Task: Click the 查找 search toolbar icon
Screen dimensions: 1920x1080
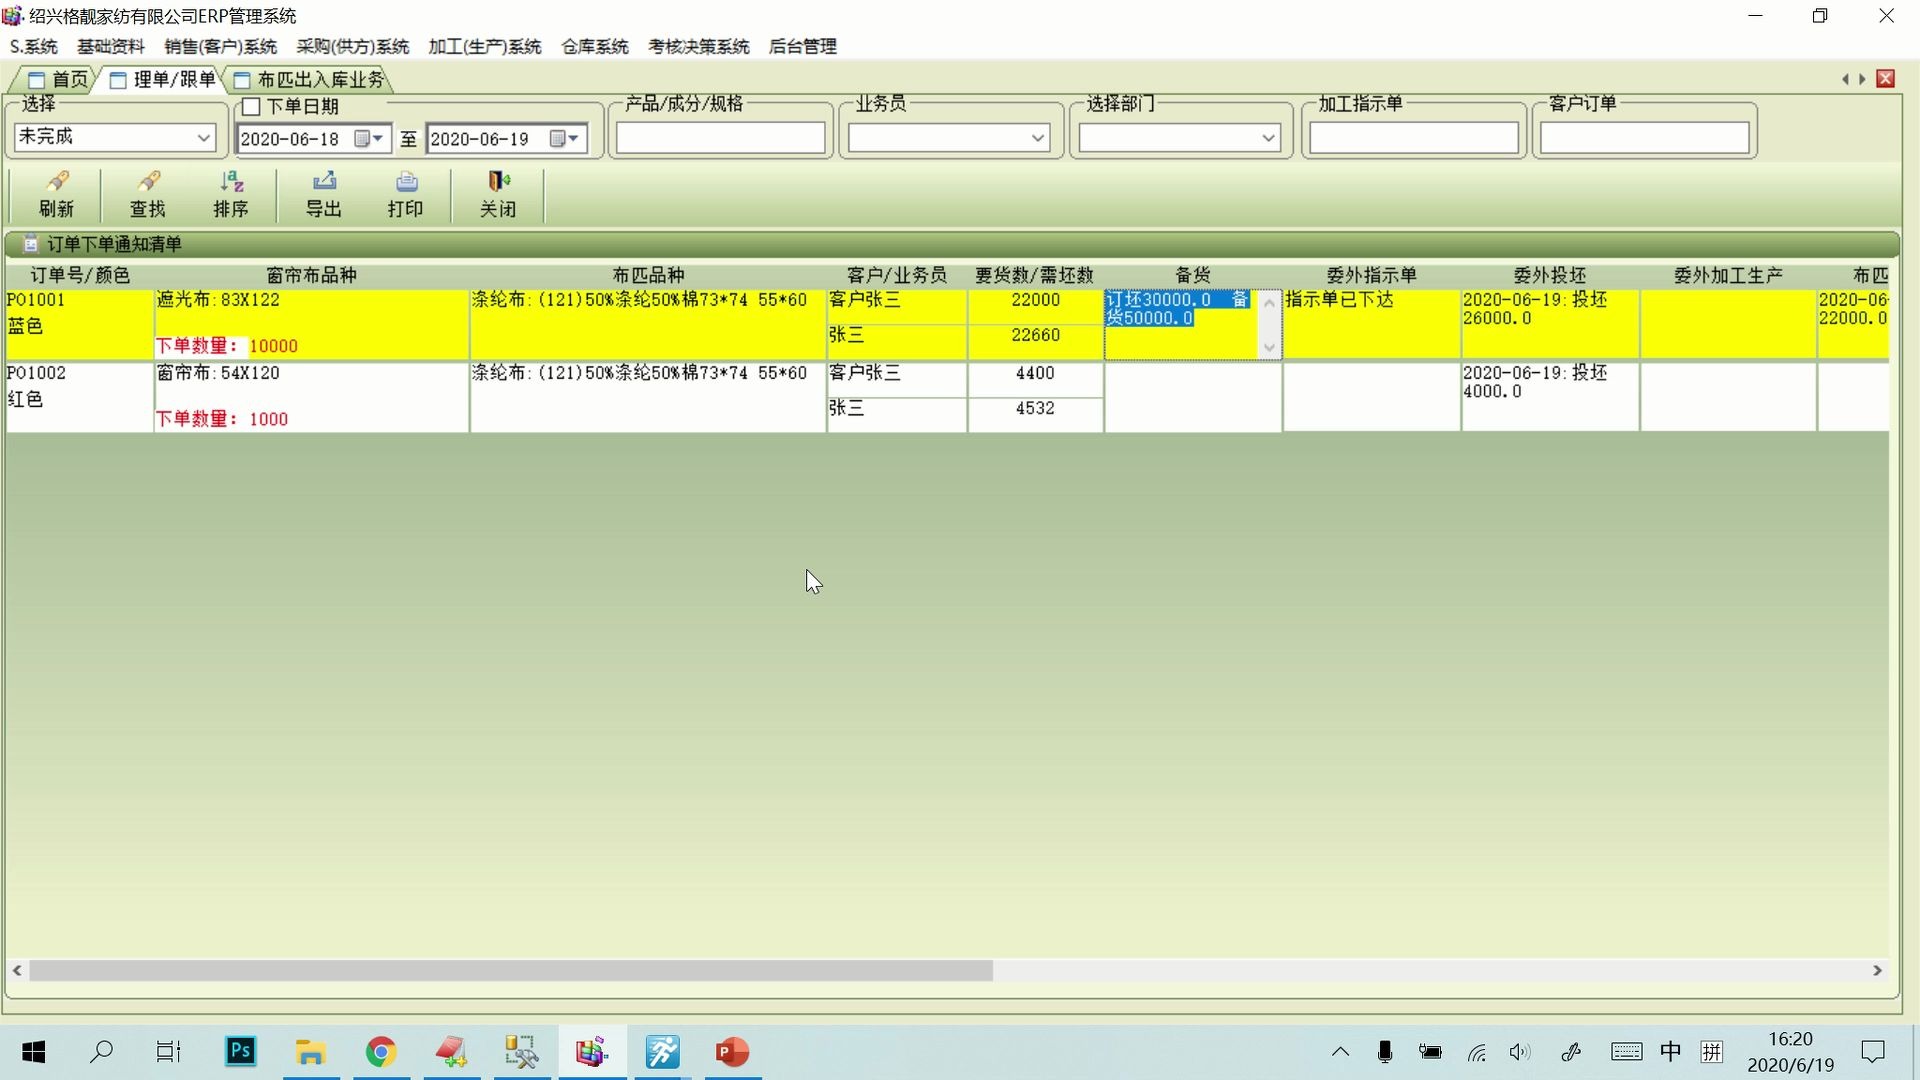Action: point(148,194)
